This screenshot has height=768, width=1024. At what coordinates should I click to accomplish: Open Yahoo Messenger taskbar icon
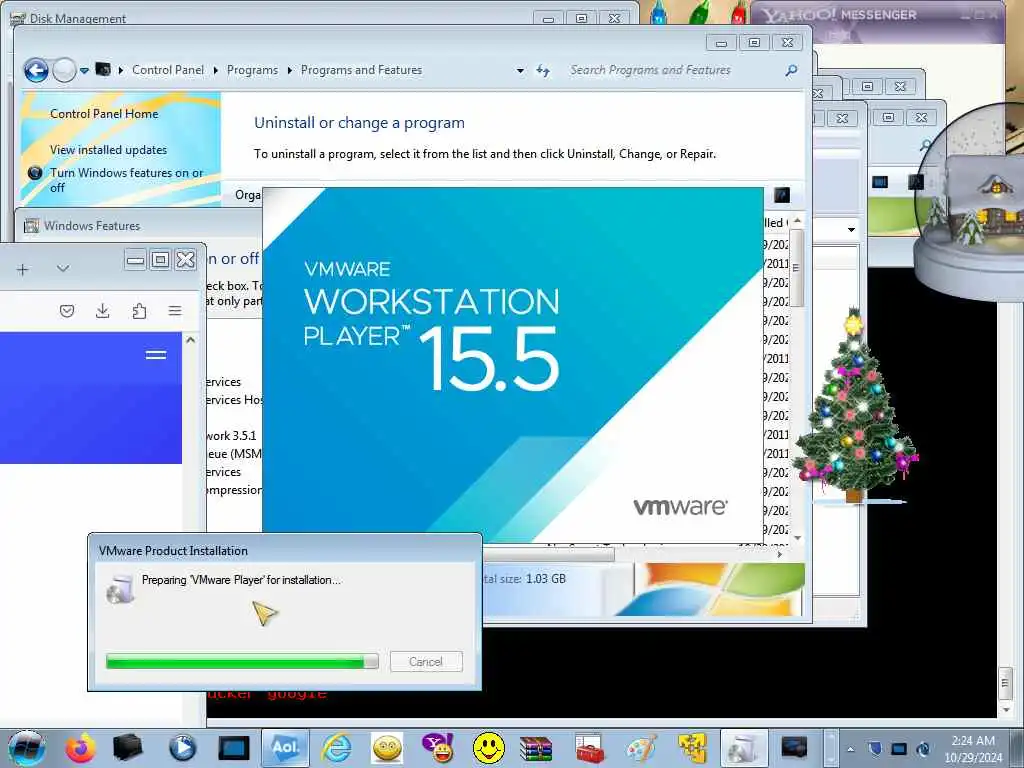point(439,748)
